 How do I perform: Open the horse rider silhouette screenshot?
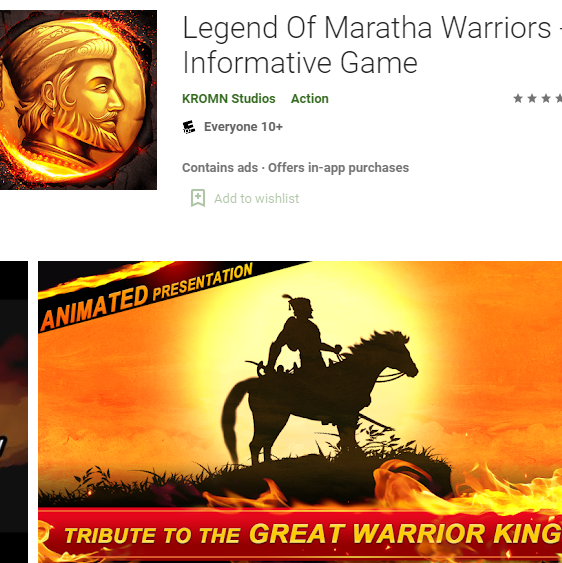click(x=300, y=412)
